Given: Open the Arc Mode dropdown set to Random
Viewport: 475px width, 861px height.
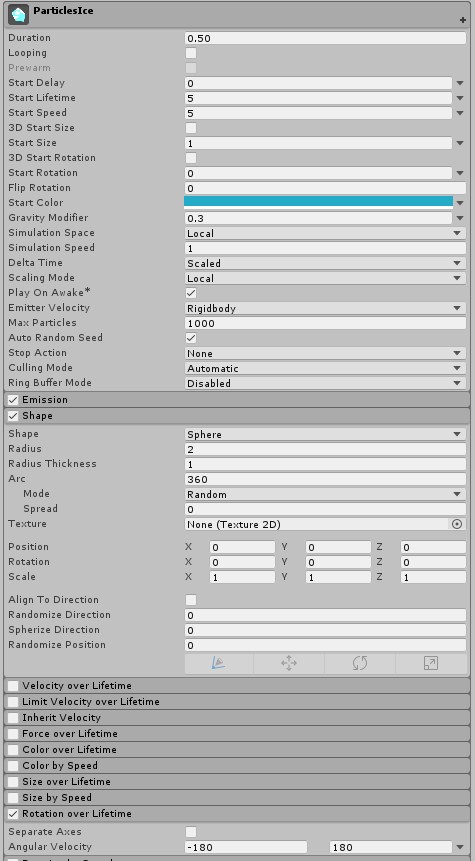Looking at the screenshot, I should (x=325, y=494).
